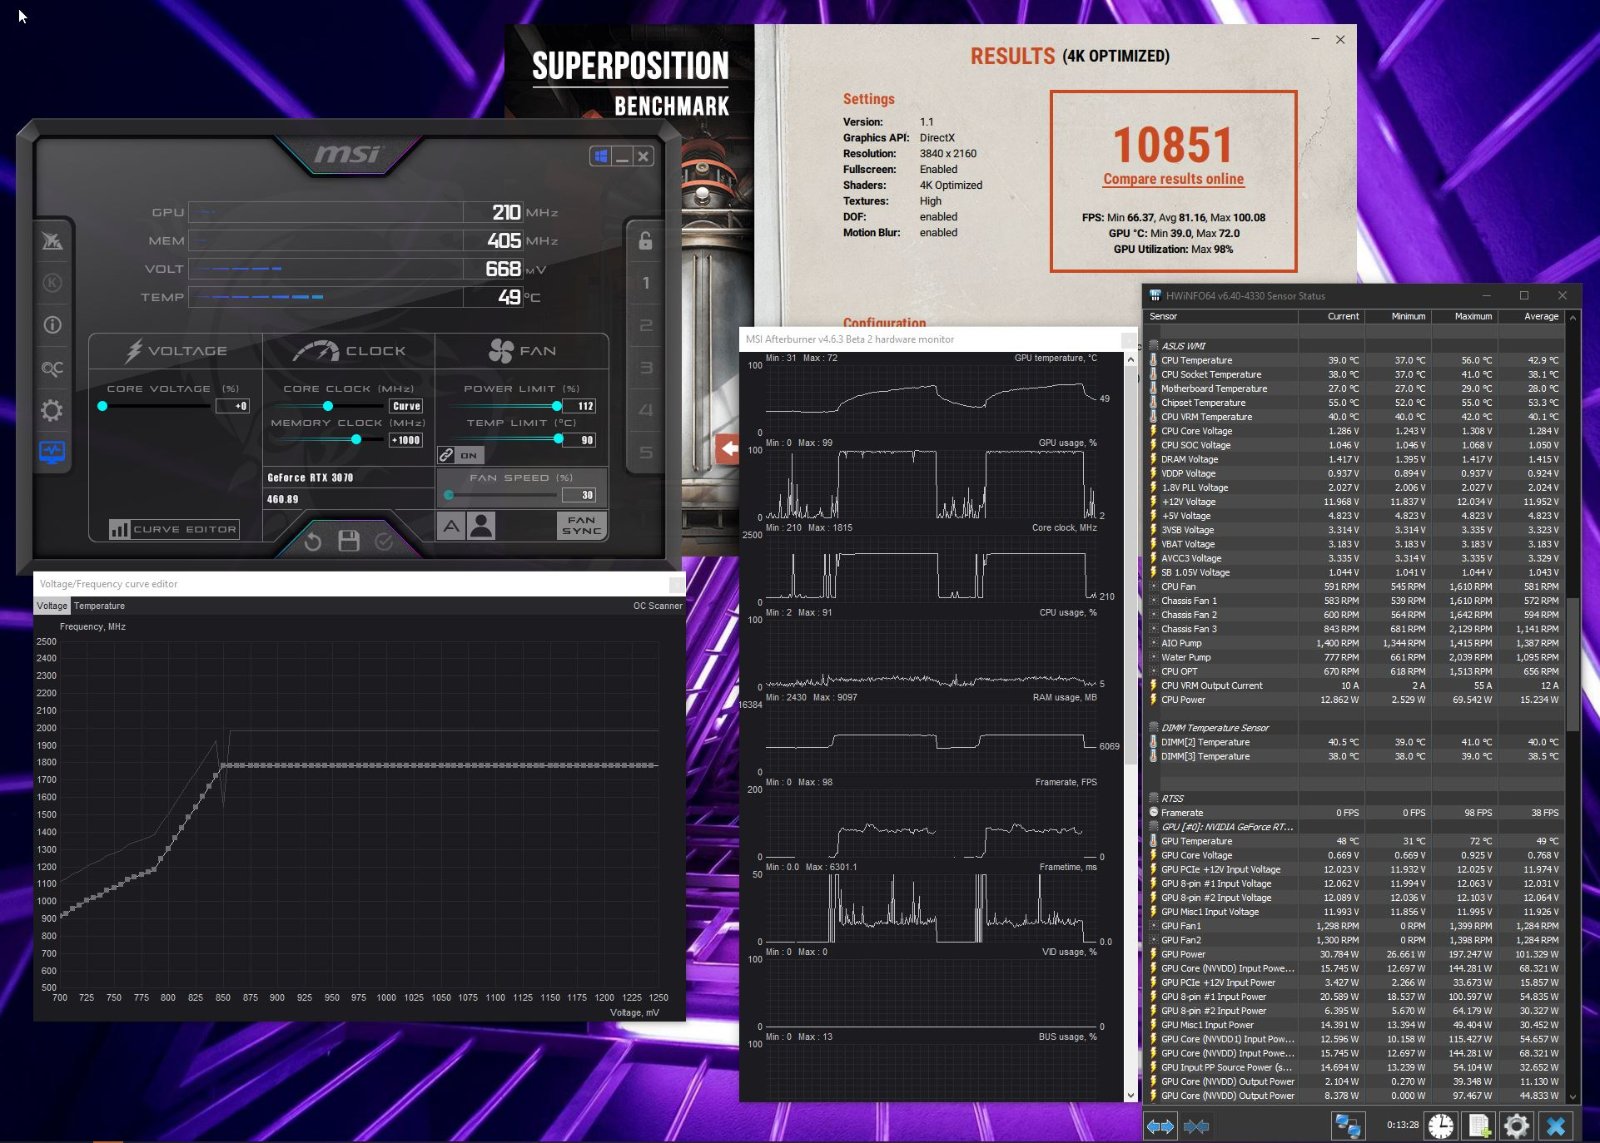Viewport: 1600px width, 1143px height.
Task: Toggle user-defined fan control person icon
Action: (x=481, y=525)
